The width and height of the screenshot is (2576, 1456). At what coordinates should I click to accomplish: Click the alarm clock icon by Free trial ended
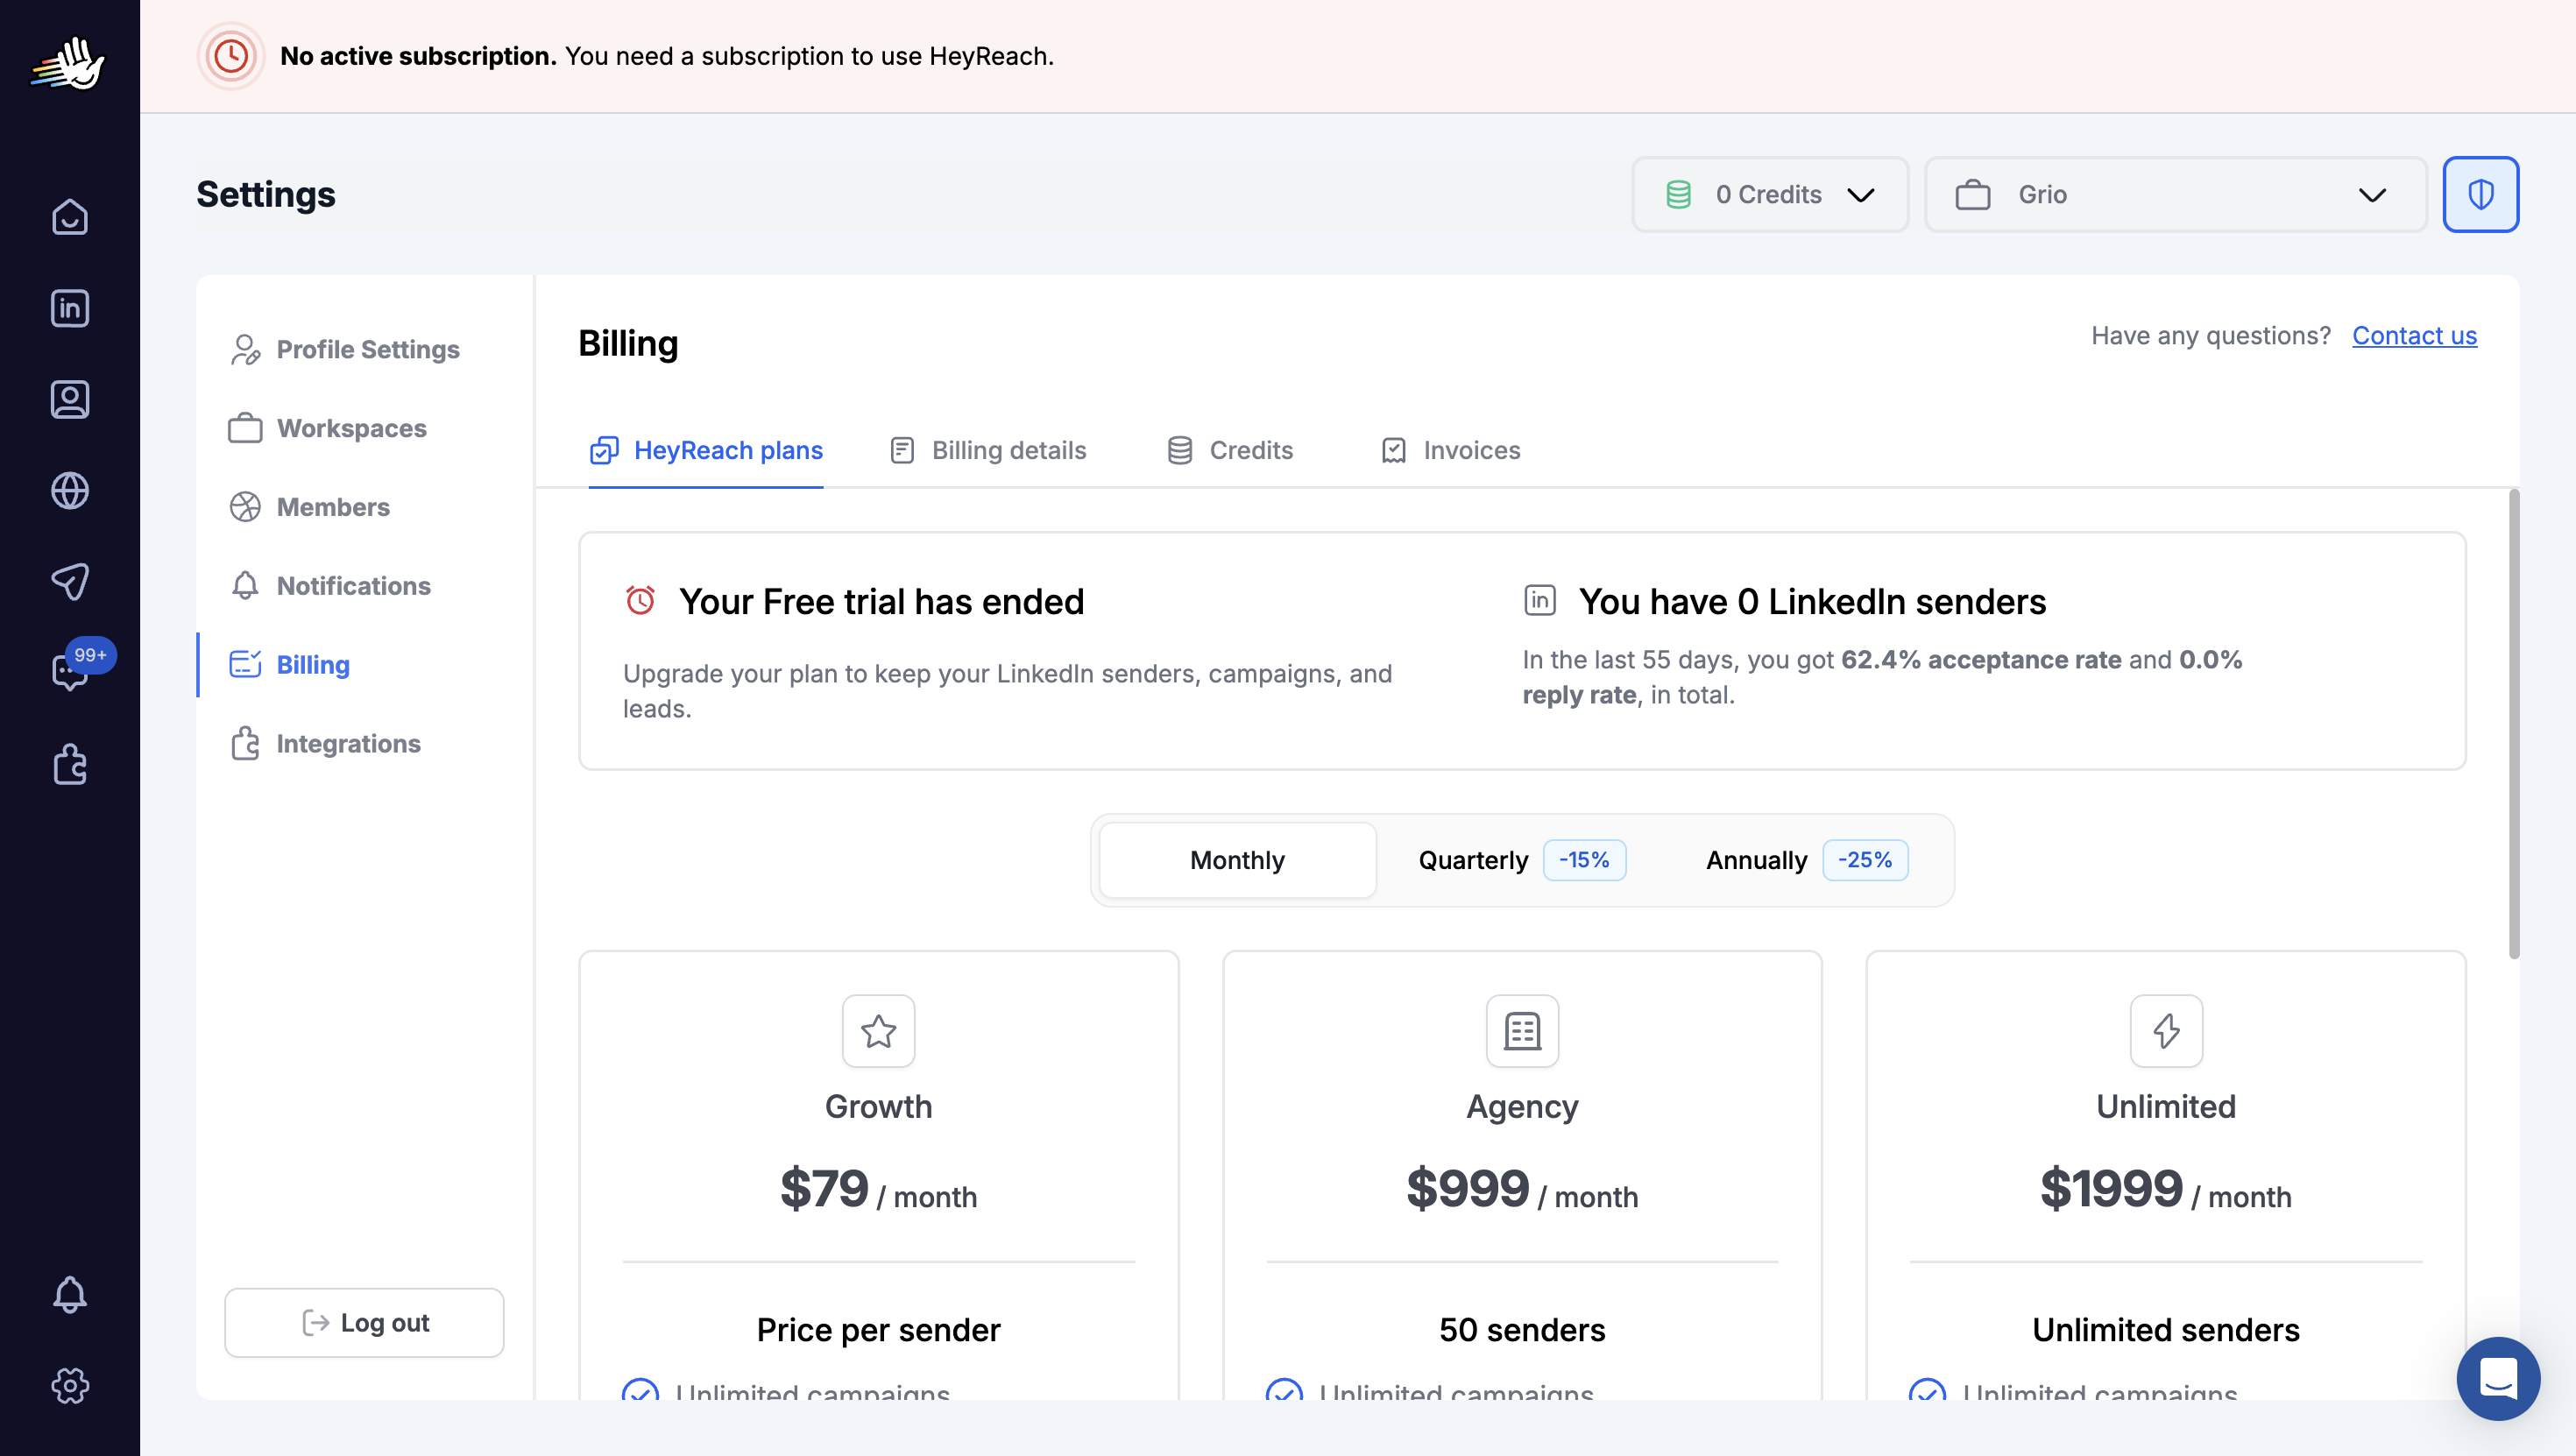coord(640,600)
